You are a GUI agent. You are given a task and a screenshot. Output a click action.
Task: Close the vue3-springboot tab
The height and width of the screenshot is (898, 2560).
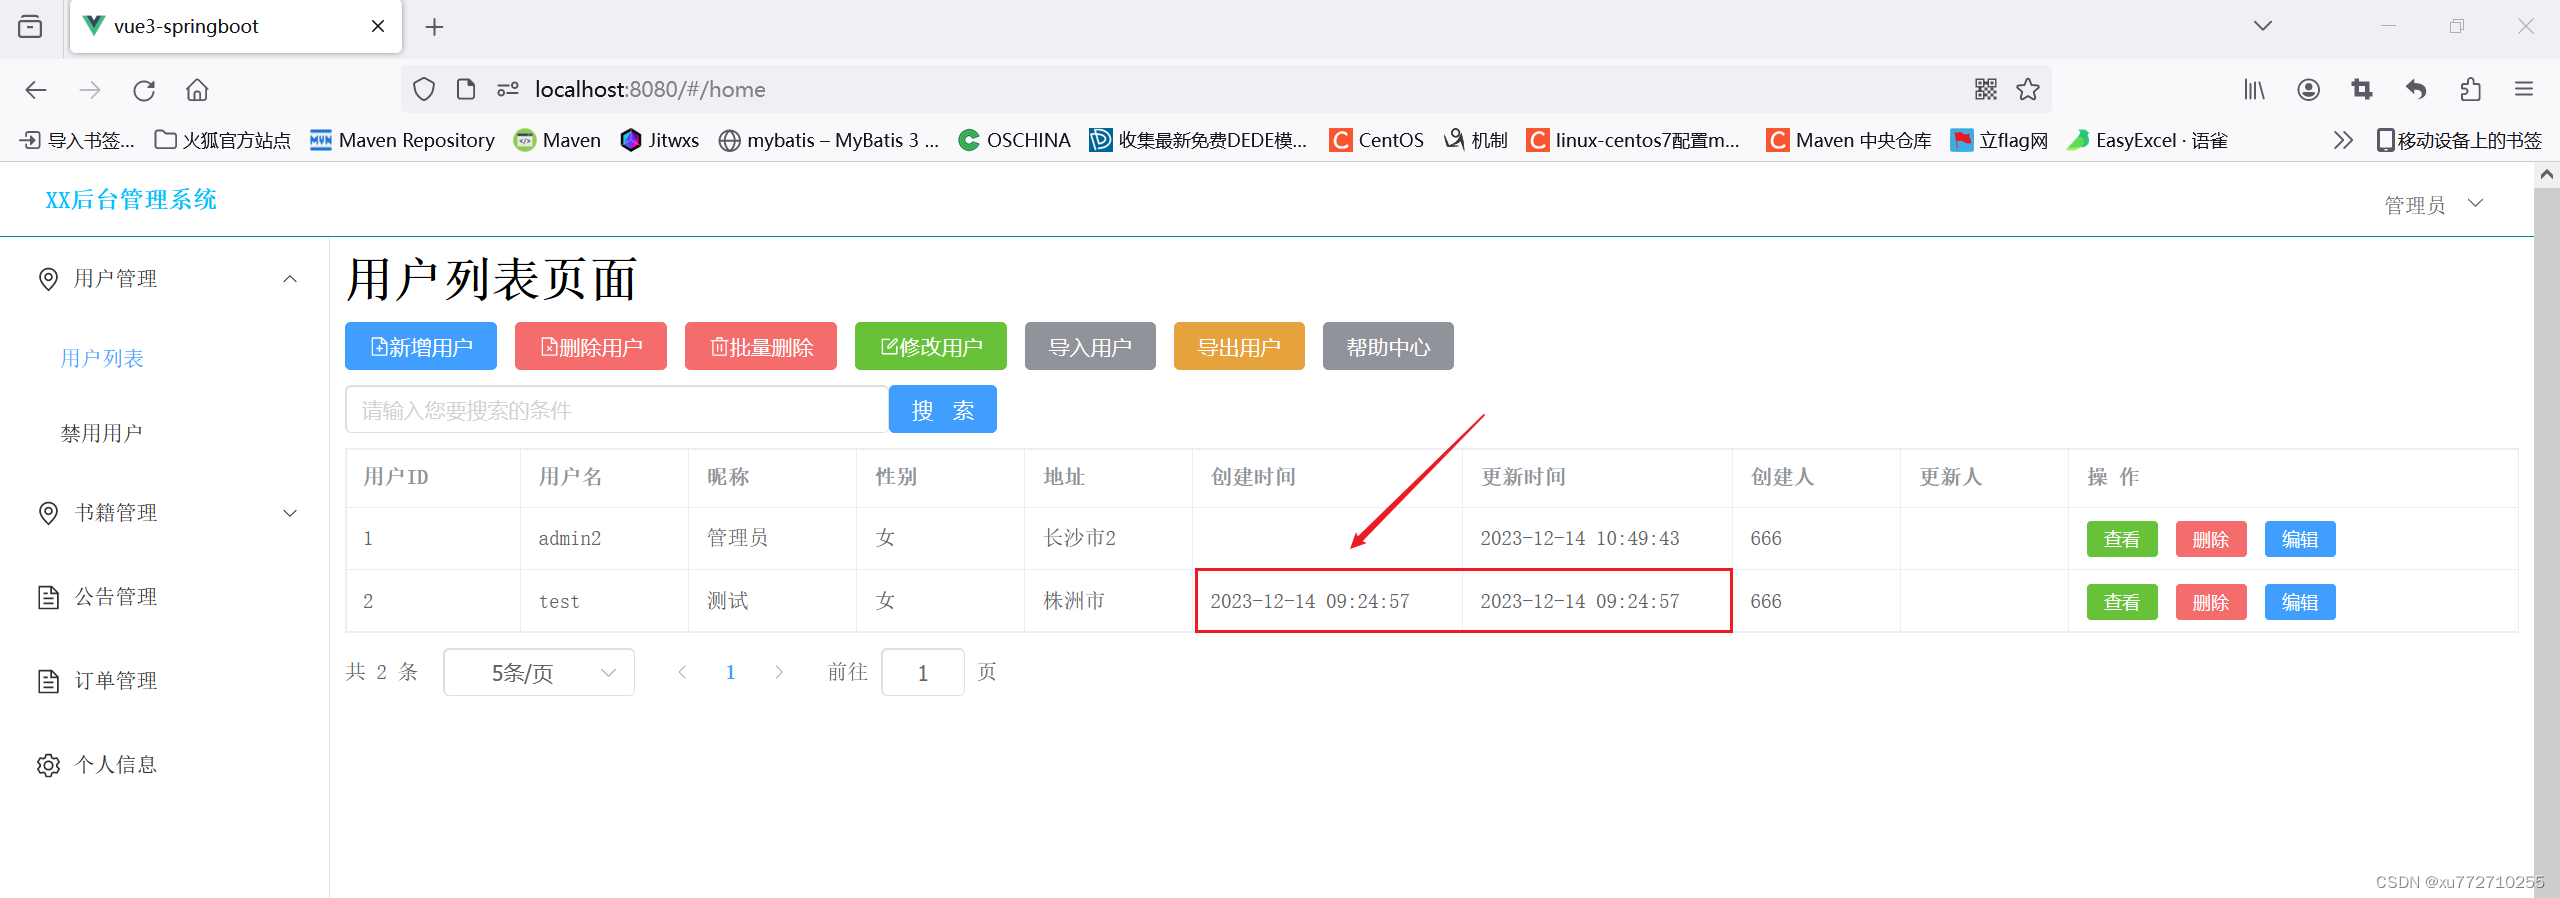(x=378, y=26)
